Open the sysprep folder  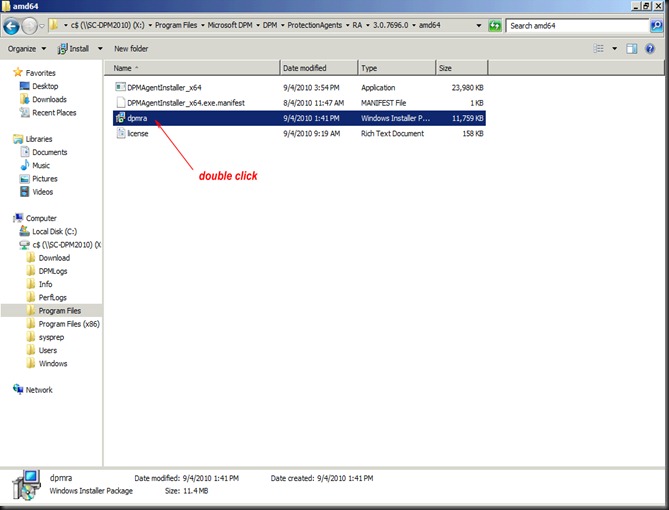click(51, 337)
